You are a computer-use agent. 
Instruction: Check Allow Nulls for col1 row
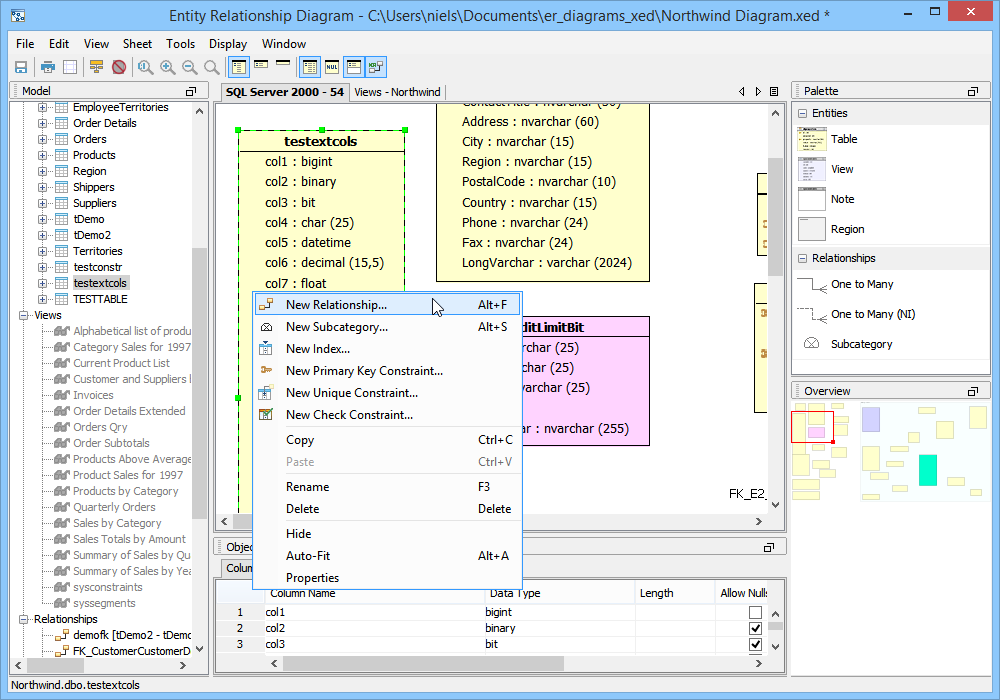pos(755,612)
